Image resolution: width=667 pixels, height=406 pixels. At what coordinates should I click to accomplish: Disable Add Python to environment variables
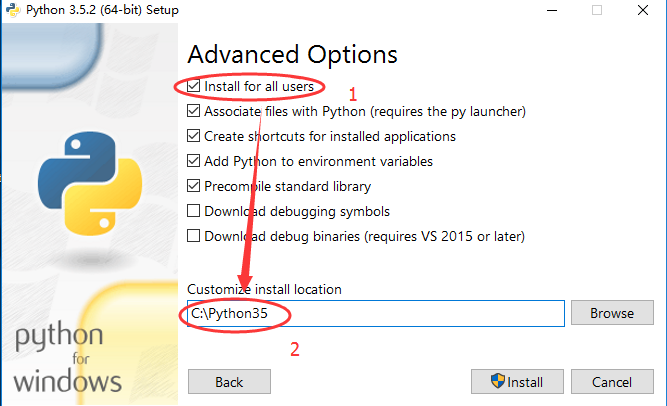(x=194, y=161)
